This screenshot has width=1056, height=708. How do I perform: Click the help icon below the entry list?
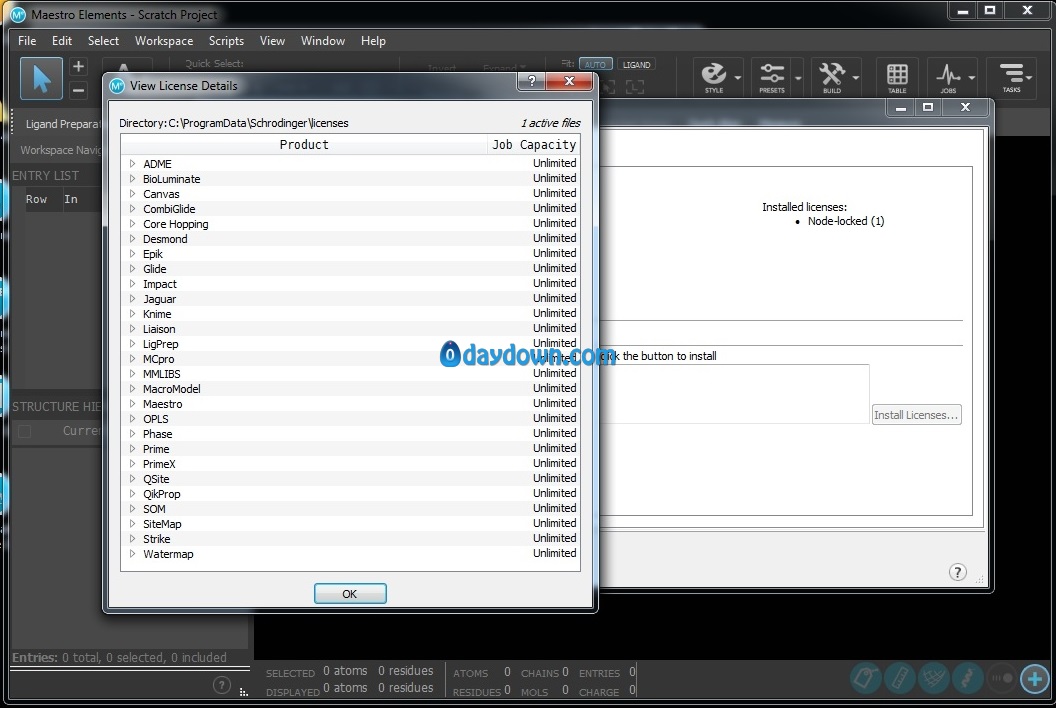(221, 685)
